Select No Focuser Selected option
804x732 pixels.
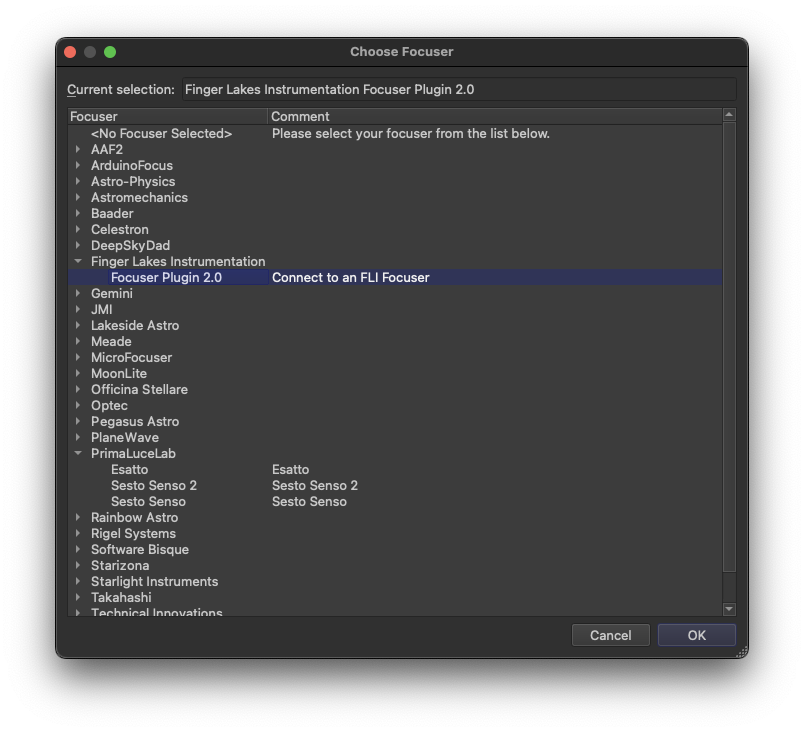click(161, 134)
